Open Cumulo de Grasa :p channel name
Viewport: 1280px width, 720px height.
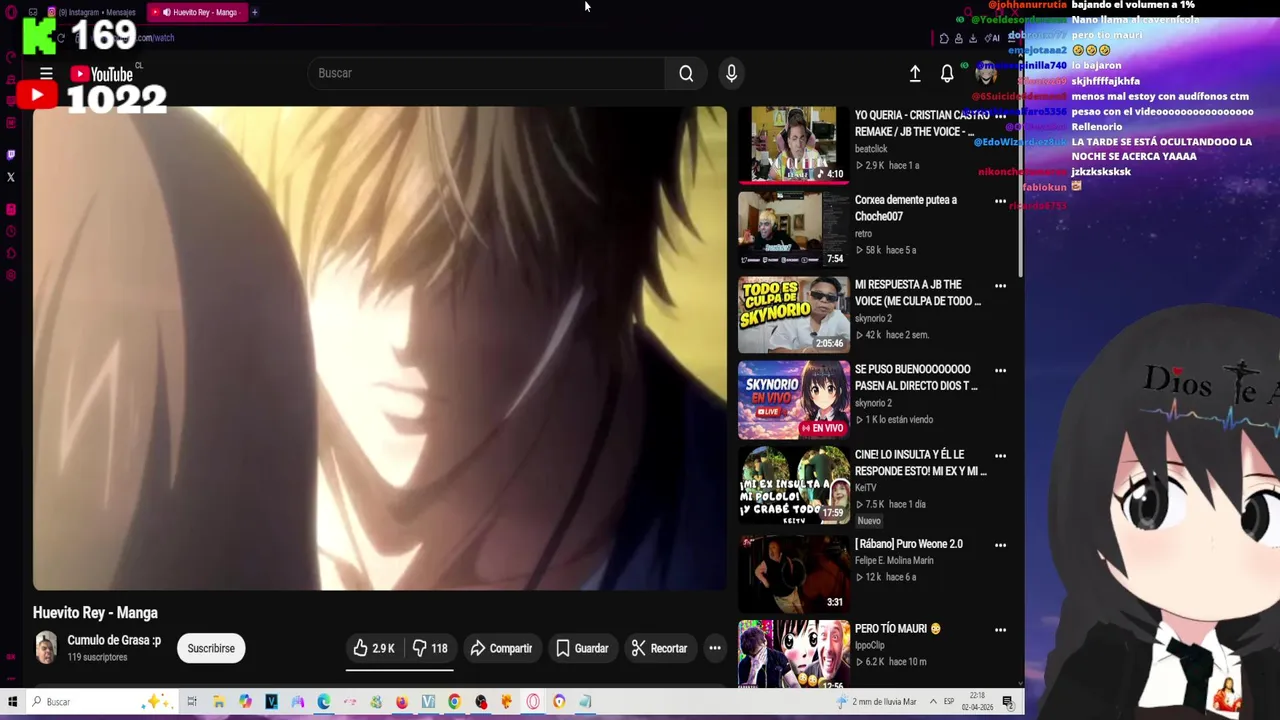click(x=114, y=640)
